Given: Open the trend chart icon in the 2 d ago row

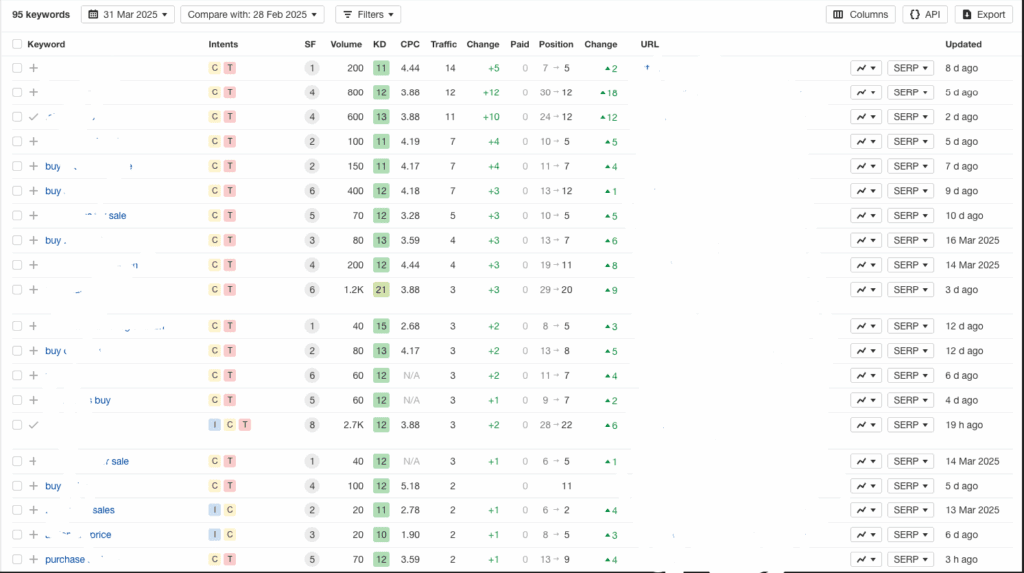Looking at the screenshot, I should tap(866, 117).
